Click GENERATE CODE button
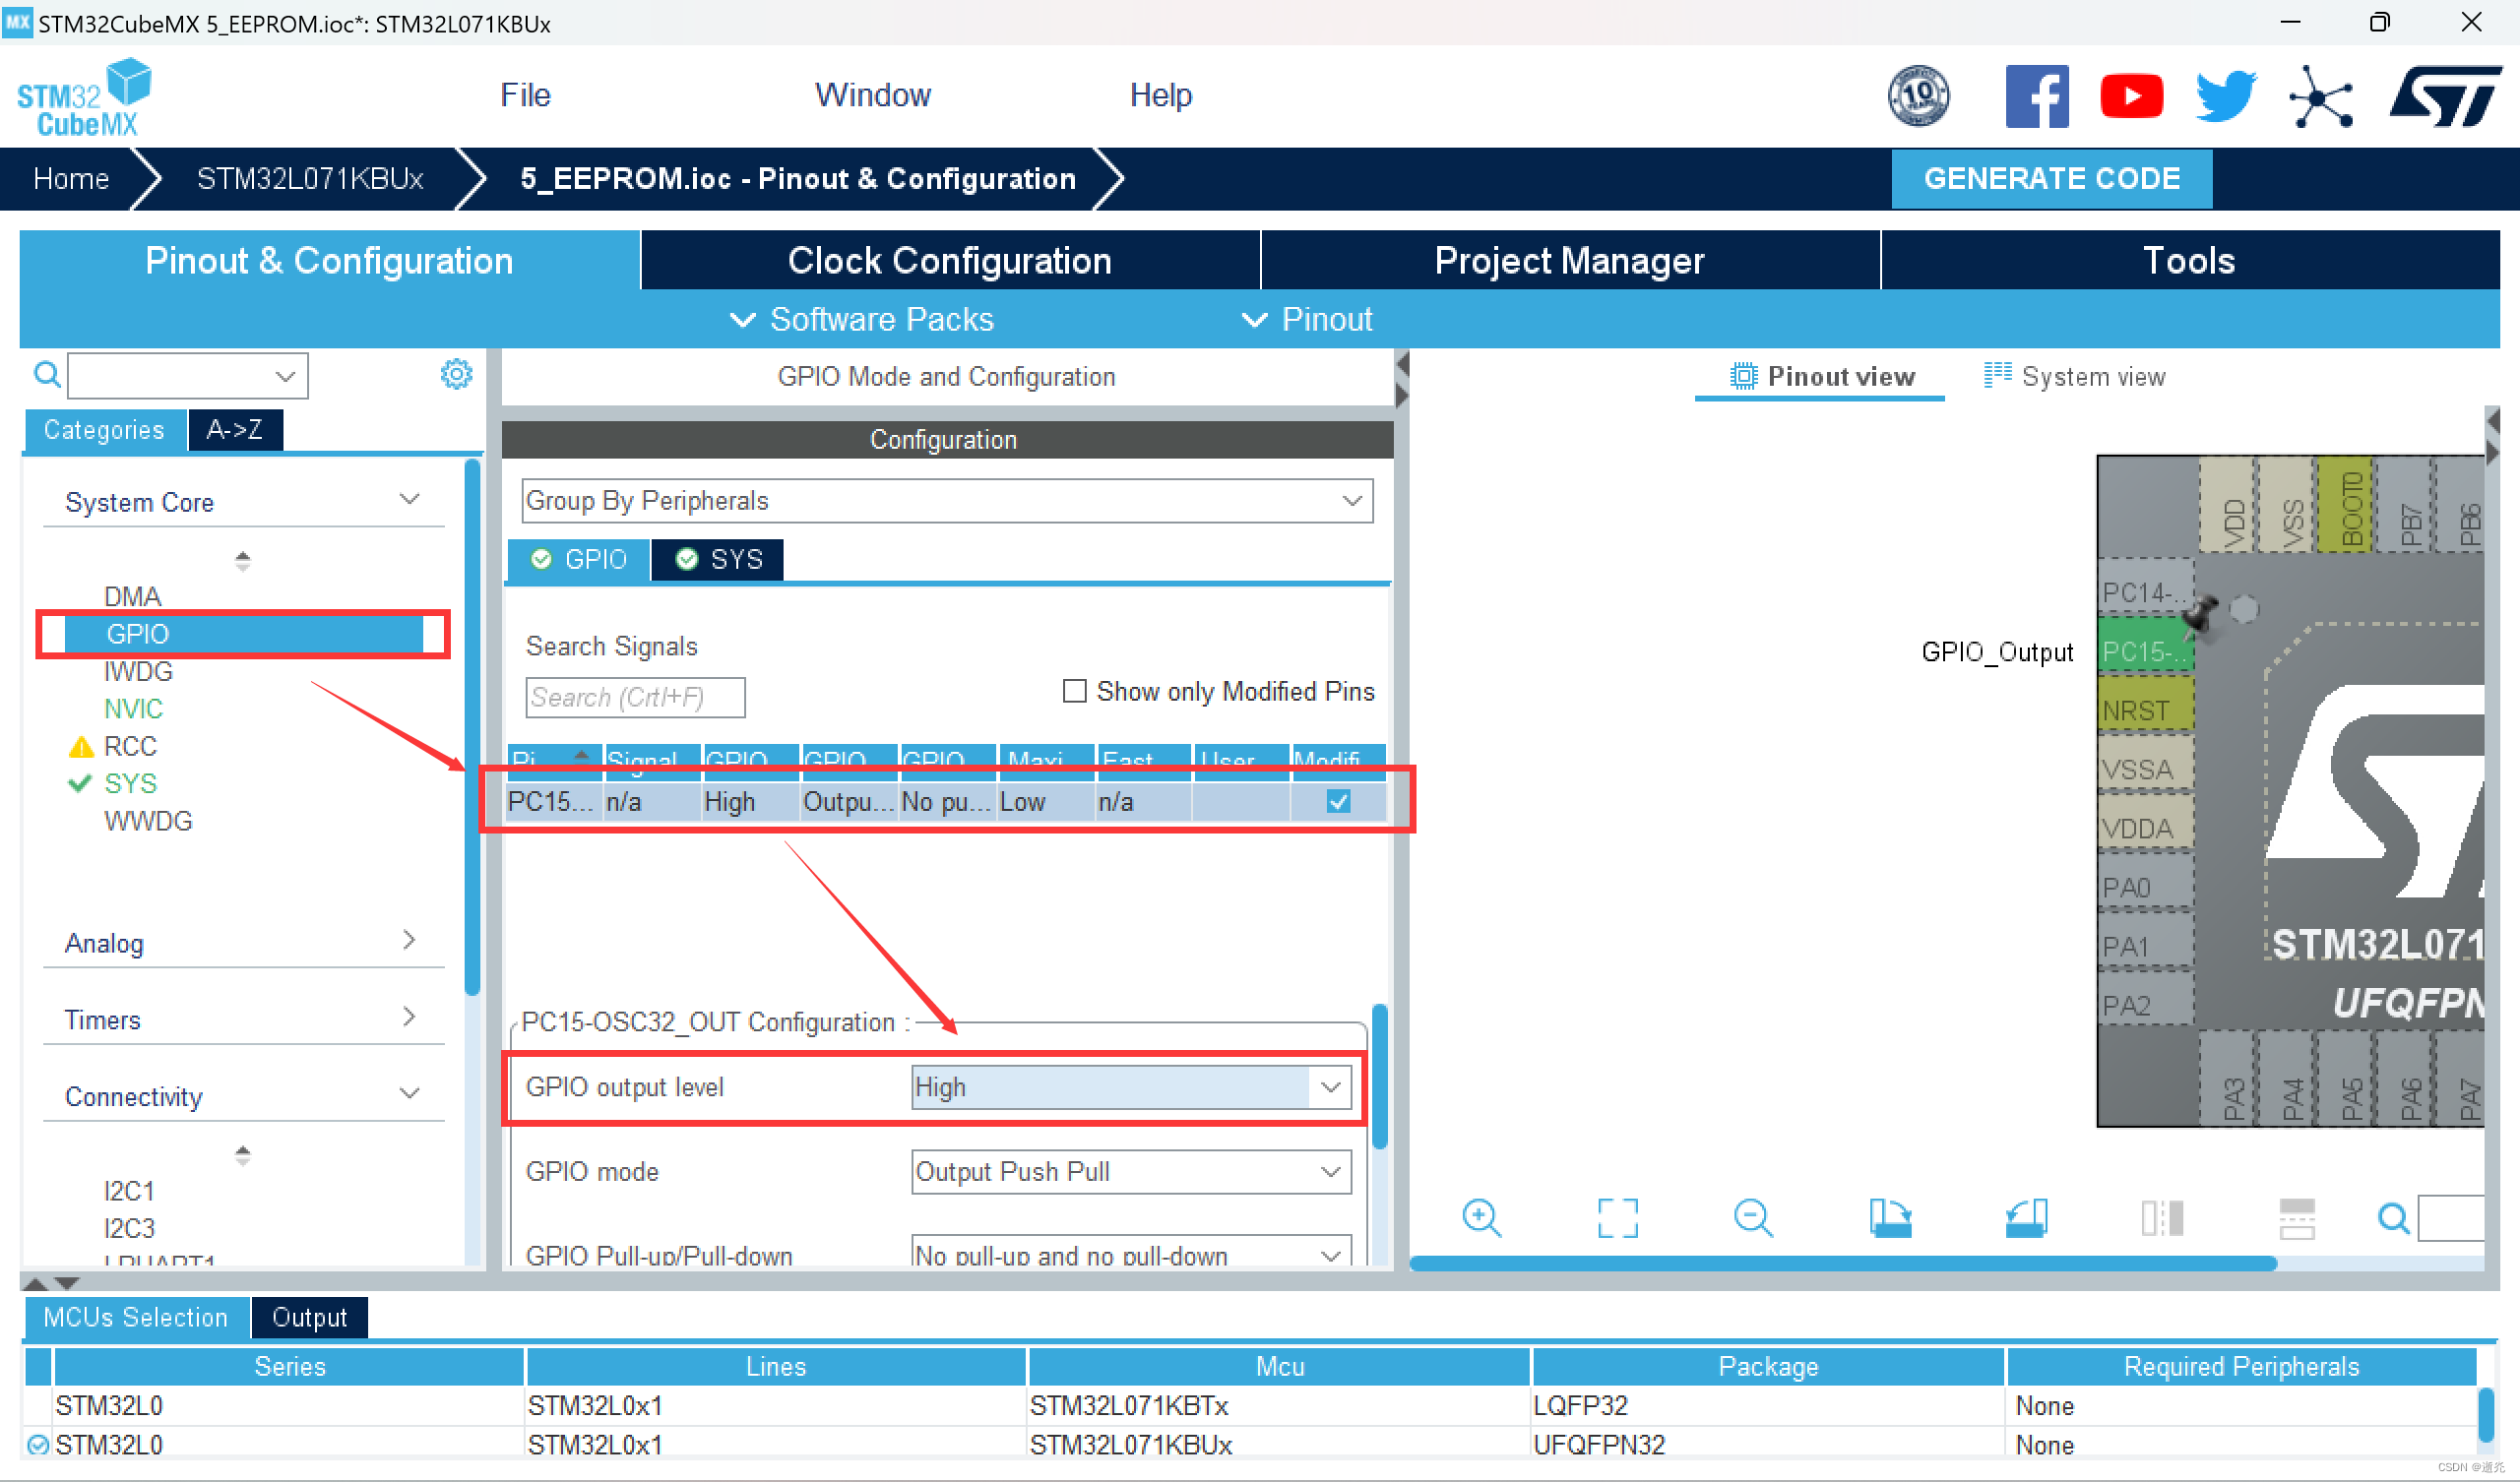Viewport: 2520px width, 1482px height. [x=2051, y=178]
